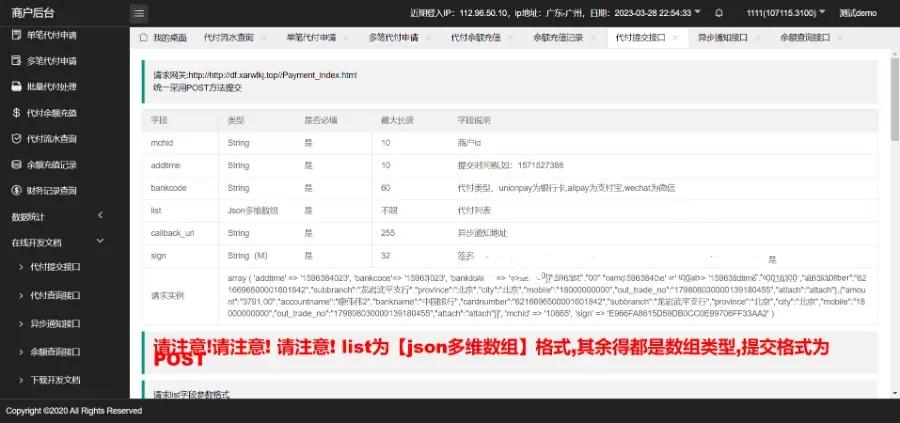Click the 异步通知地址 description cell
900x423 pixels.
pos(482,234)
